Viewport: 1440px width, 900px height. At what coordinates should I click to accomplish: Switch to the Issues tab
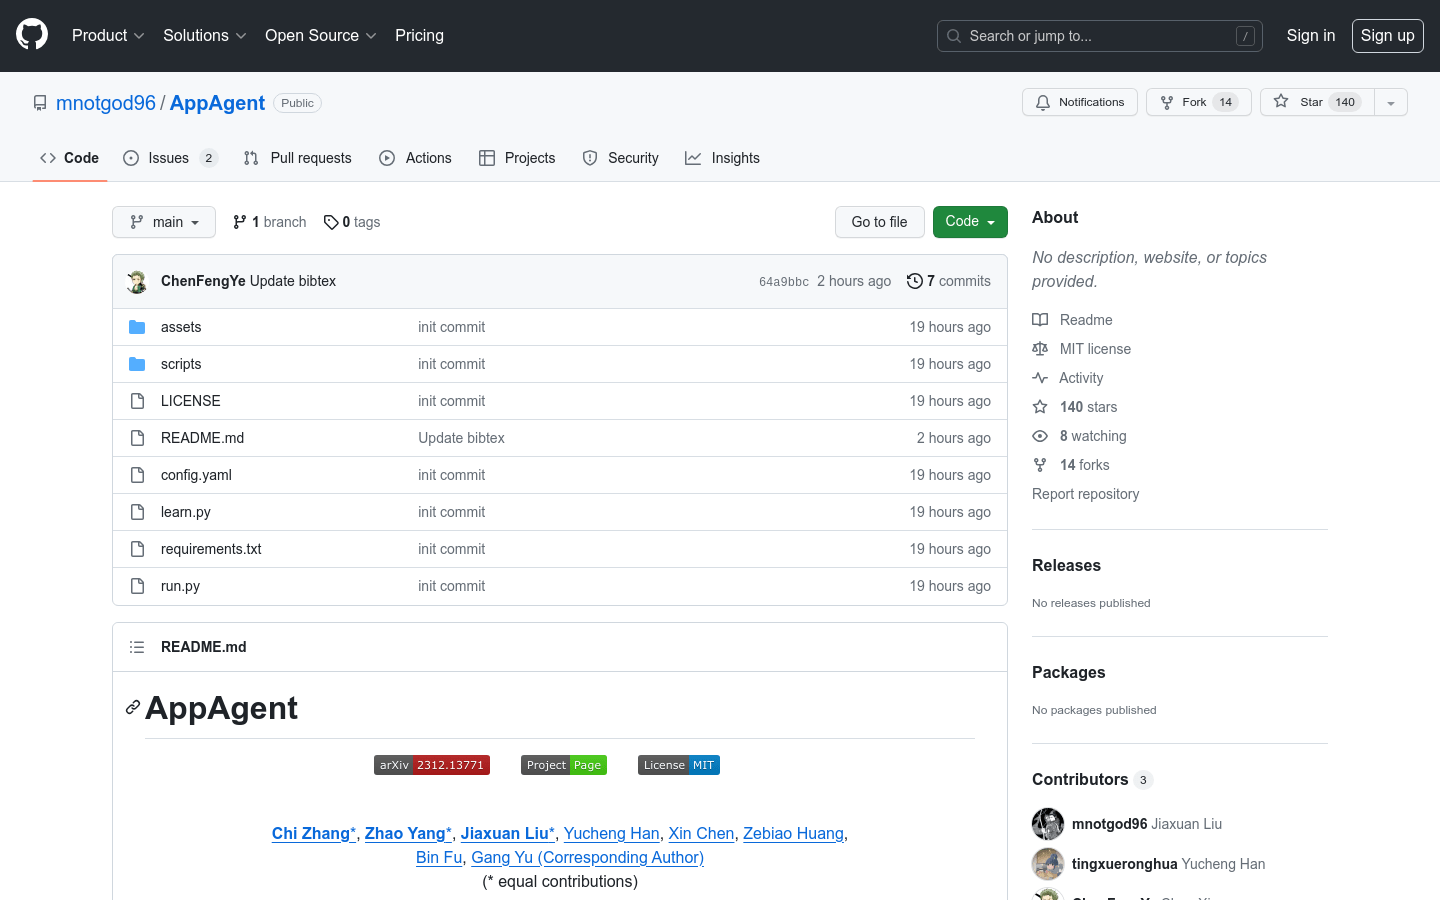point(170,158)
